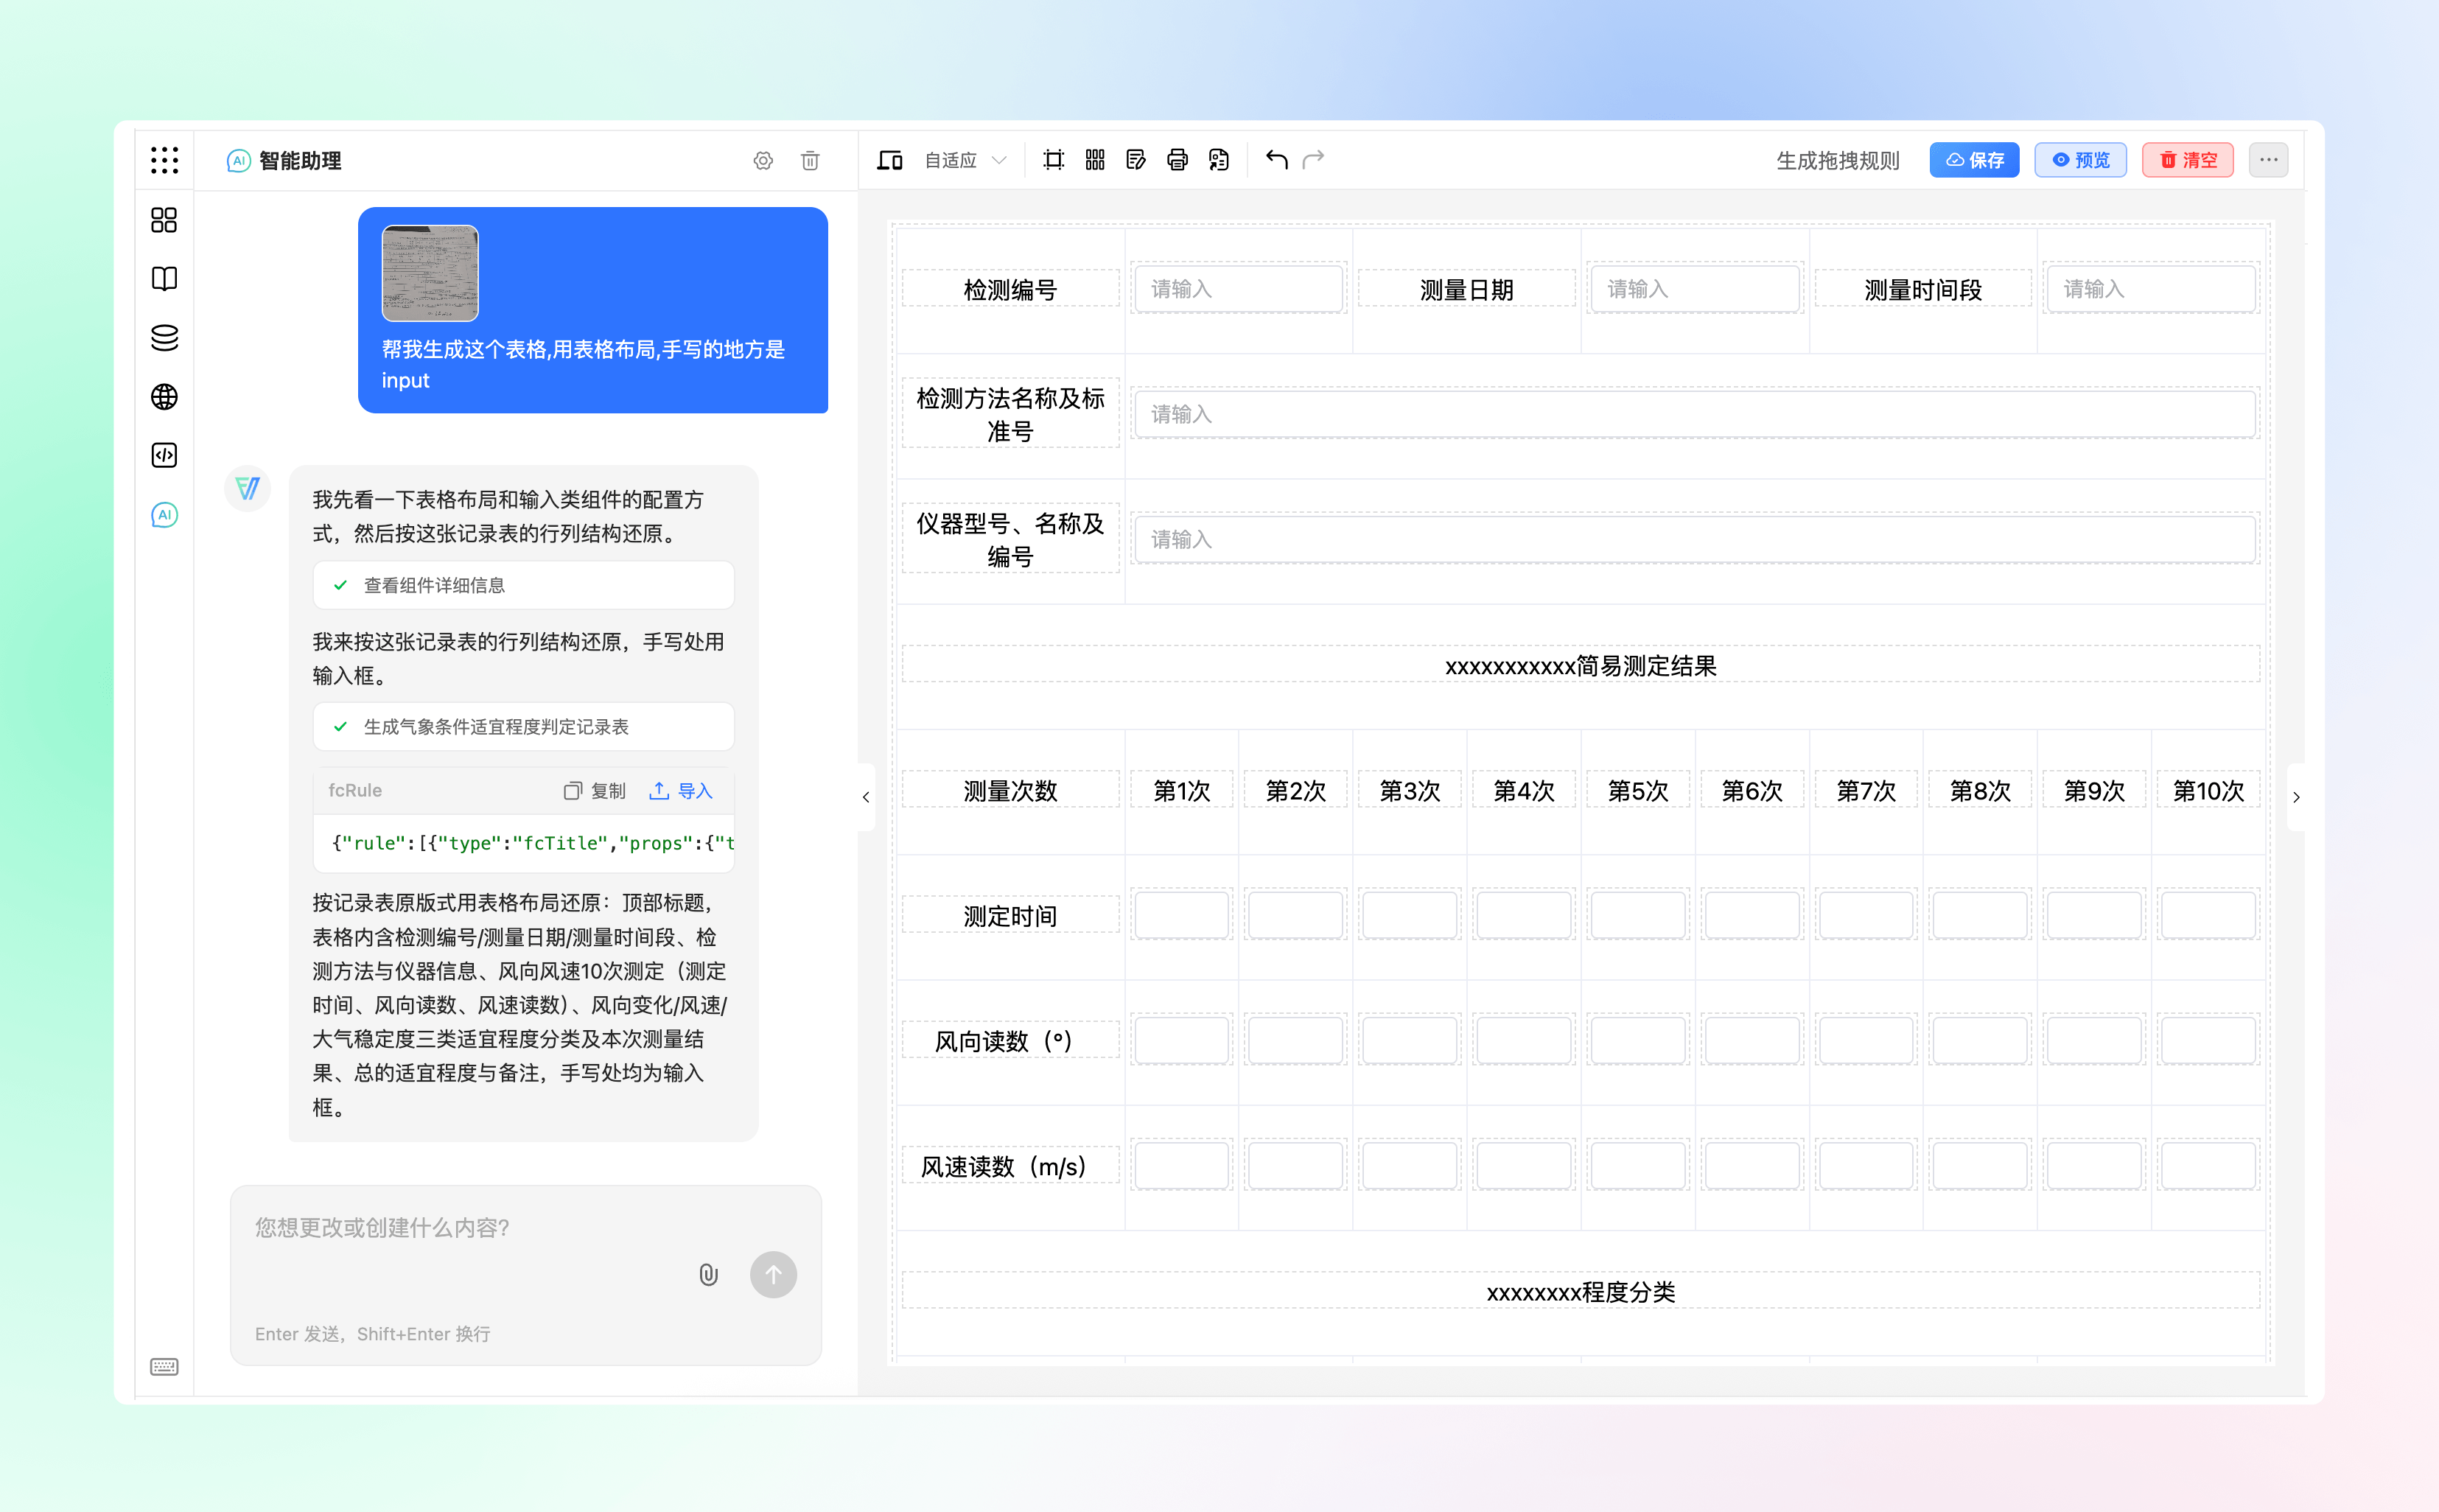Viewport: 2439px width, 1512px height.
Task: Click the 预览 preview button
Action: [x=2080, y=160]
